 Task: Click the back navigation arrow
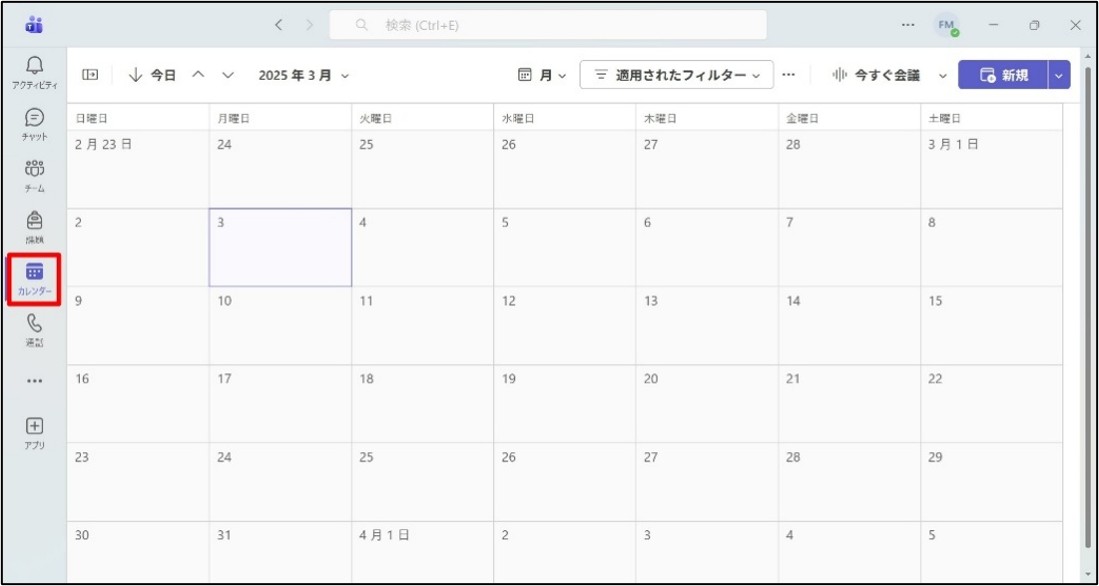[x=279, y=25]
